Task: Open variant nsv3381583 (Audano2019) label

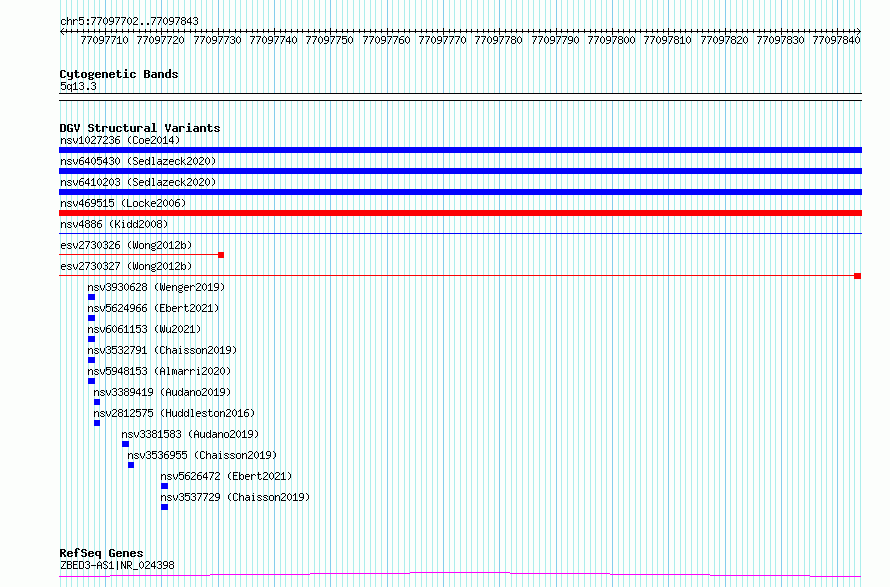Action: click(190, 434)
